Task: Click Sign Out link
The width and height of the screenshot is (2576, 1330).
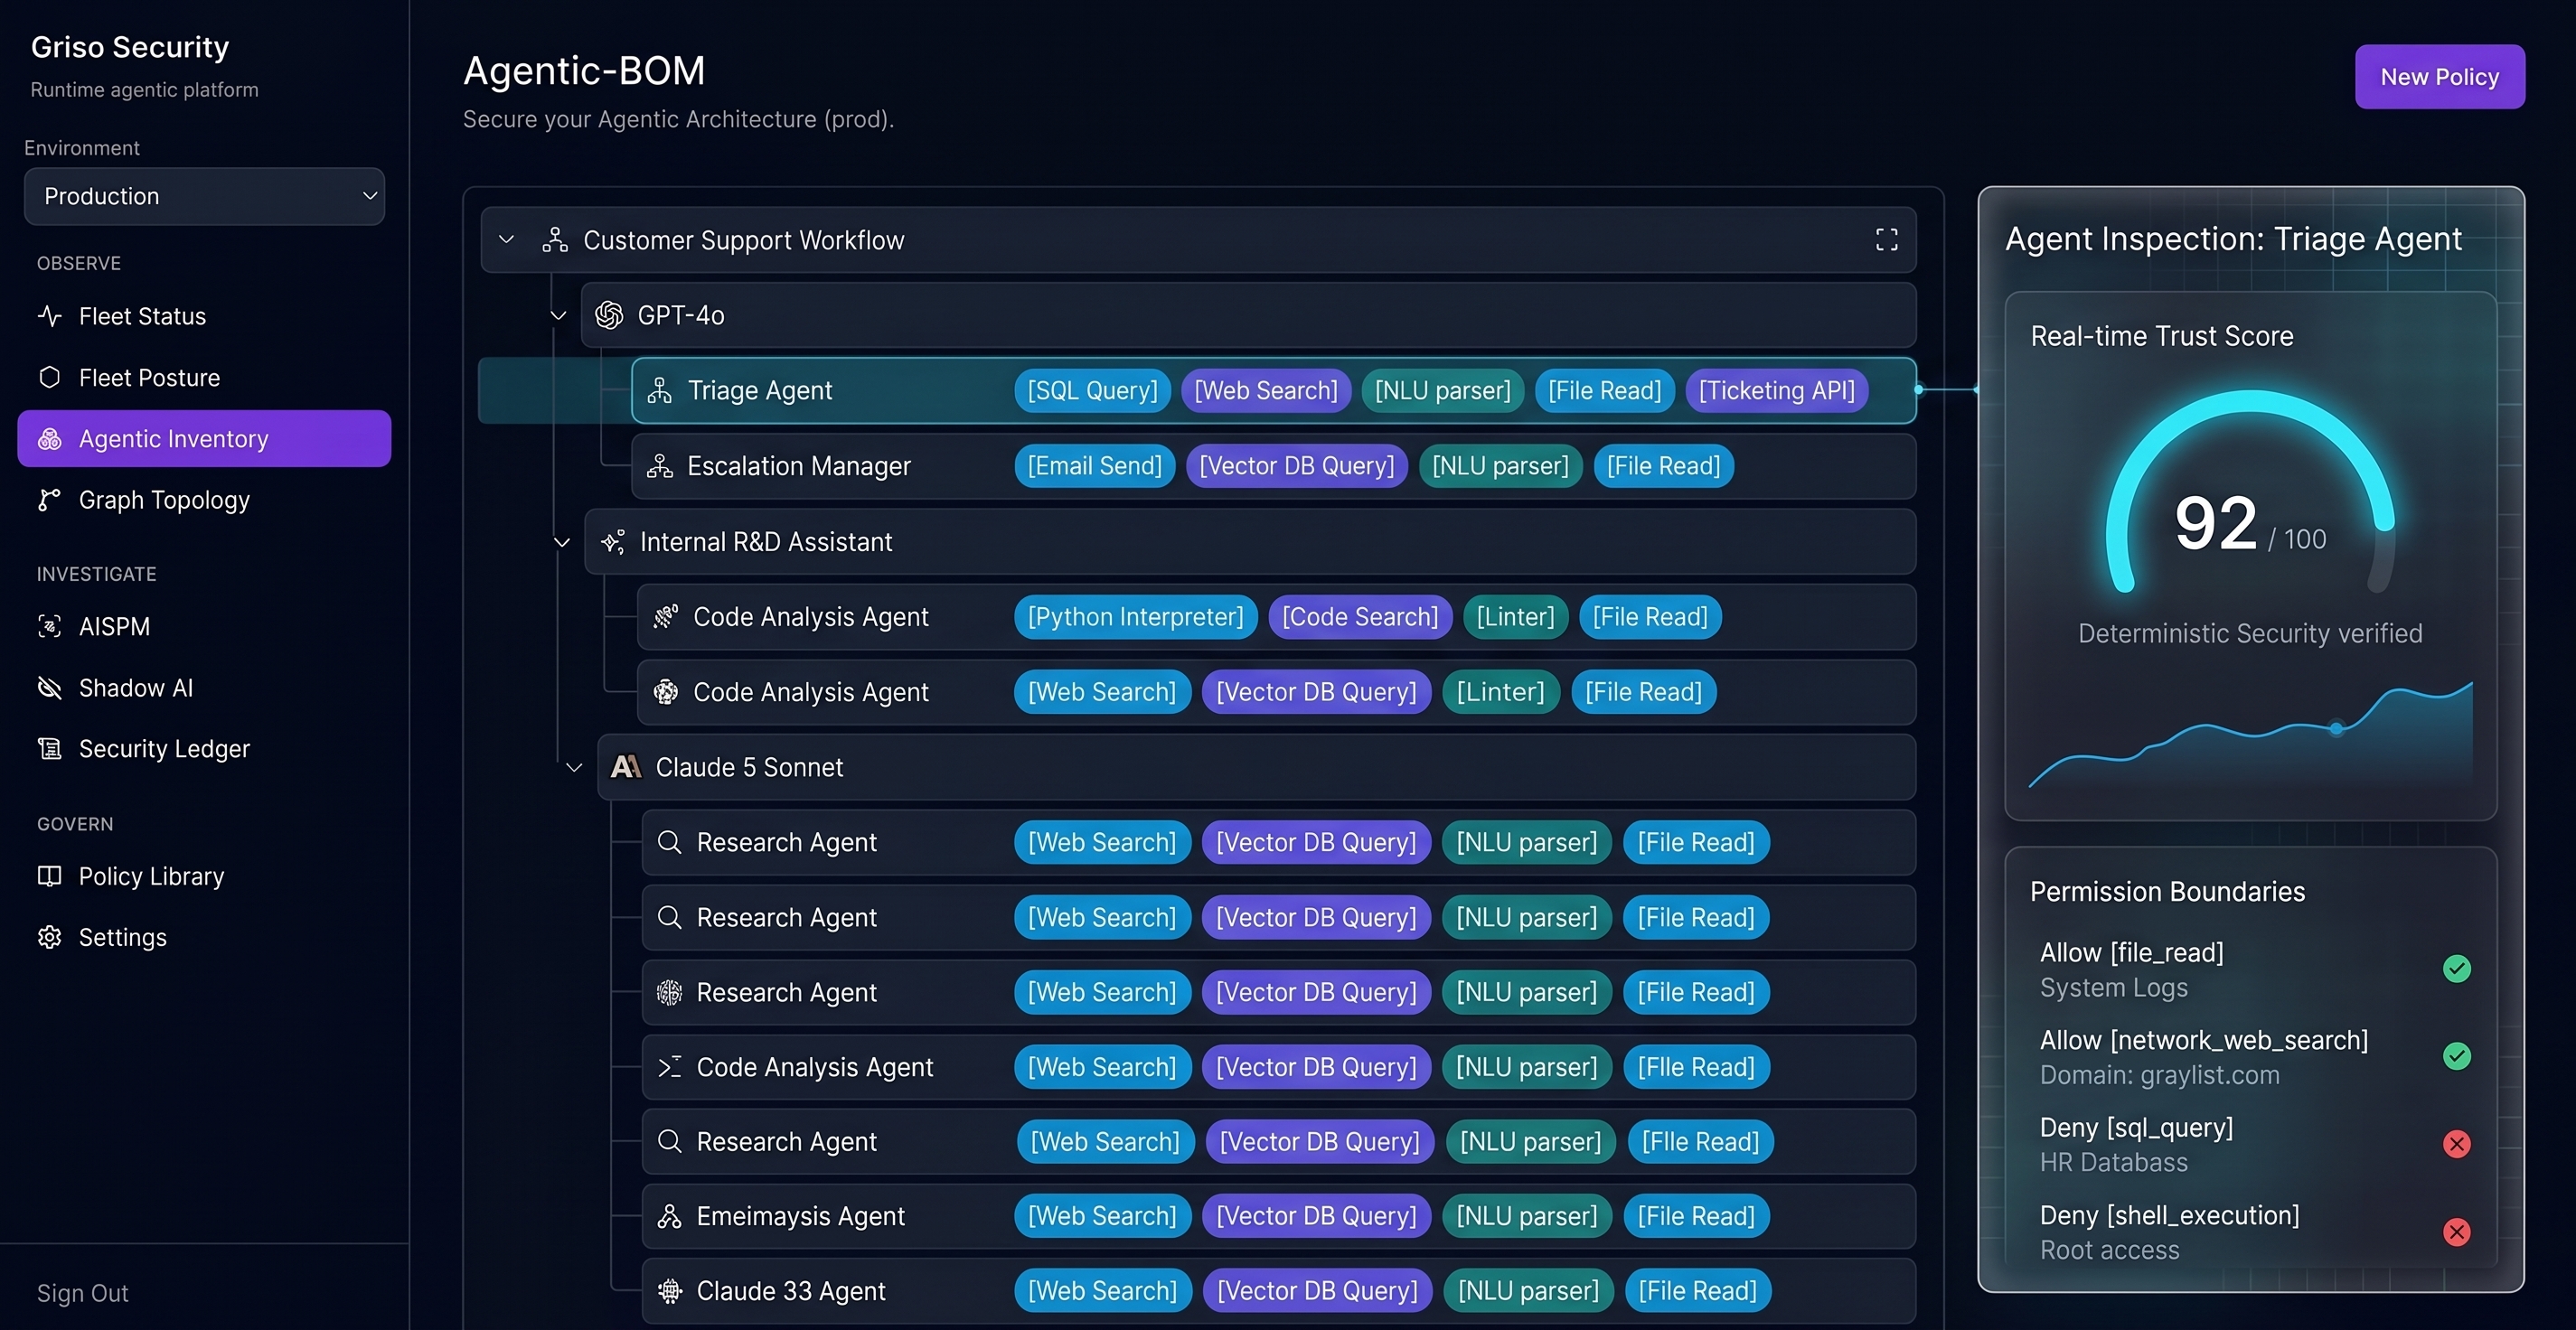Action: (83, 1293)
